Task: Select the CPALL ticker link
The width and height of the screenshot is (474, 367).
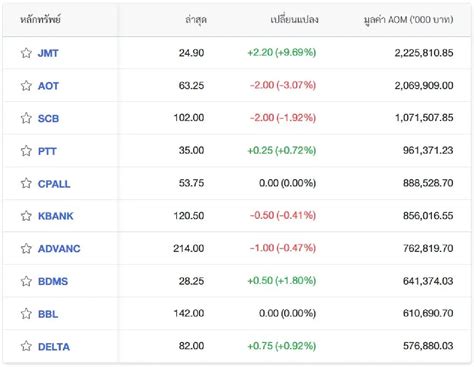Action: tap(54, 183)
